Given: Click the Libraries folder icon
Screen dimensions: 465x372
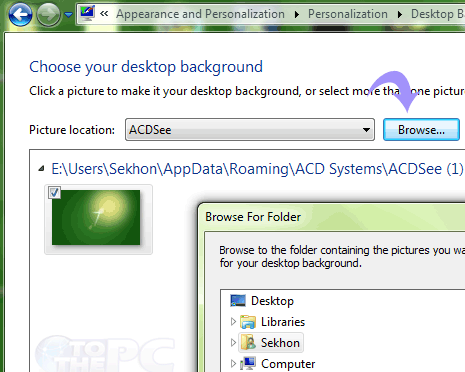Looking at the screenshot, I should (248, 322).
